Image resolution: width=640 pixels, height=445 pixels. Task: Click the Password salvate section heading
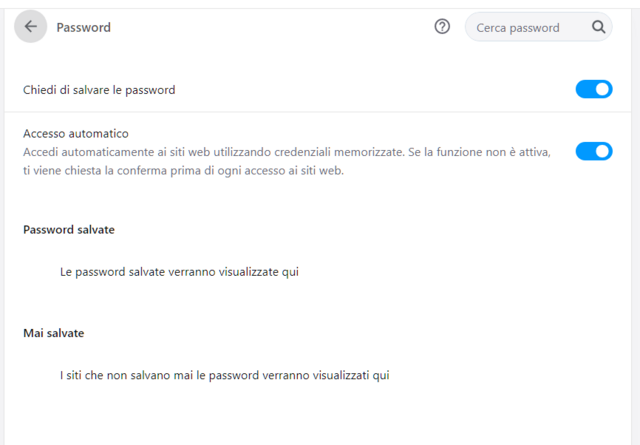tap(69, 230)
